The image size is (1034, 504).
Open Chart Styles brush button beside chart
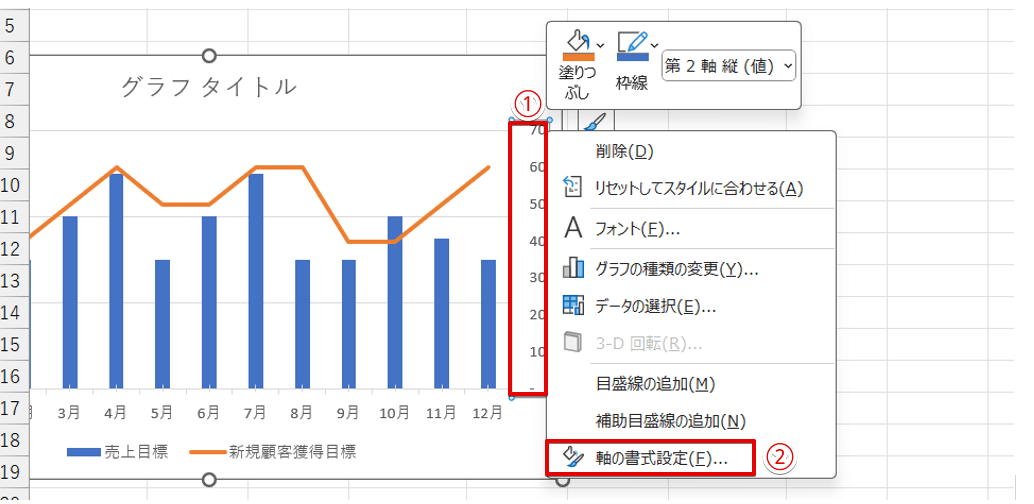[594, 121]
